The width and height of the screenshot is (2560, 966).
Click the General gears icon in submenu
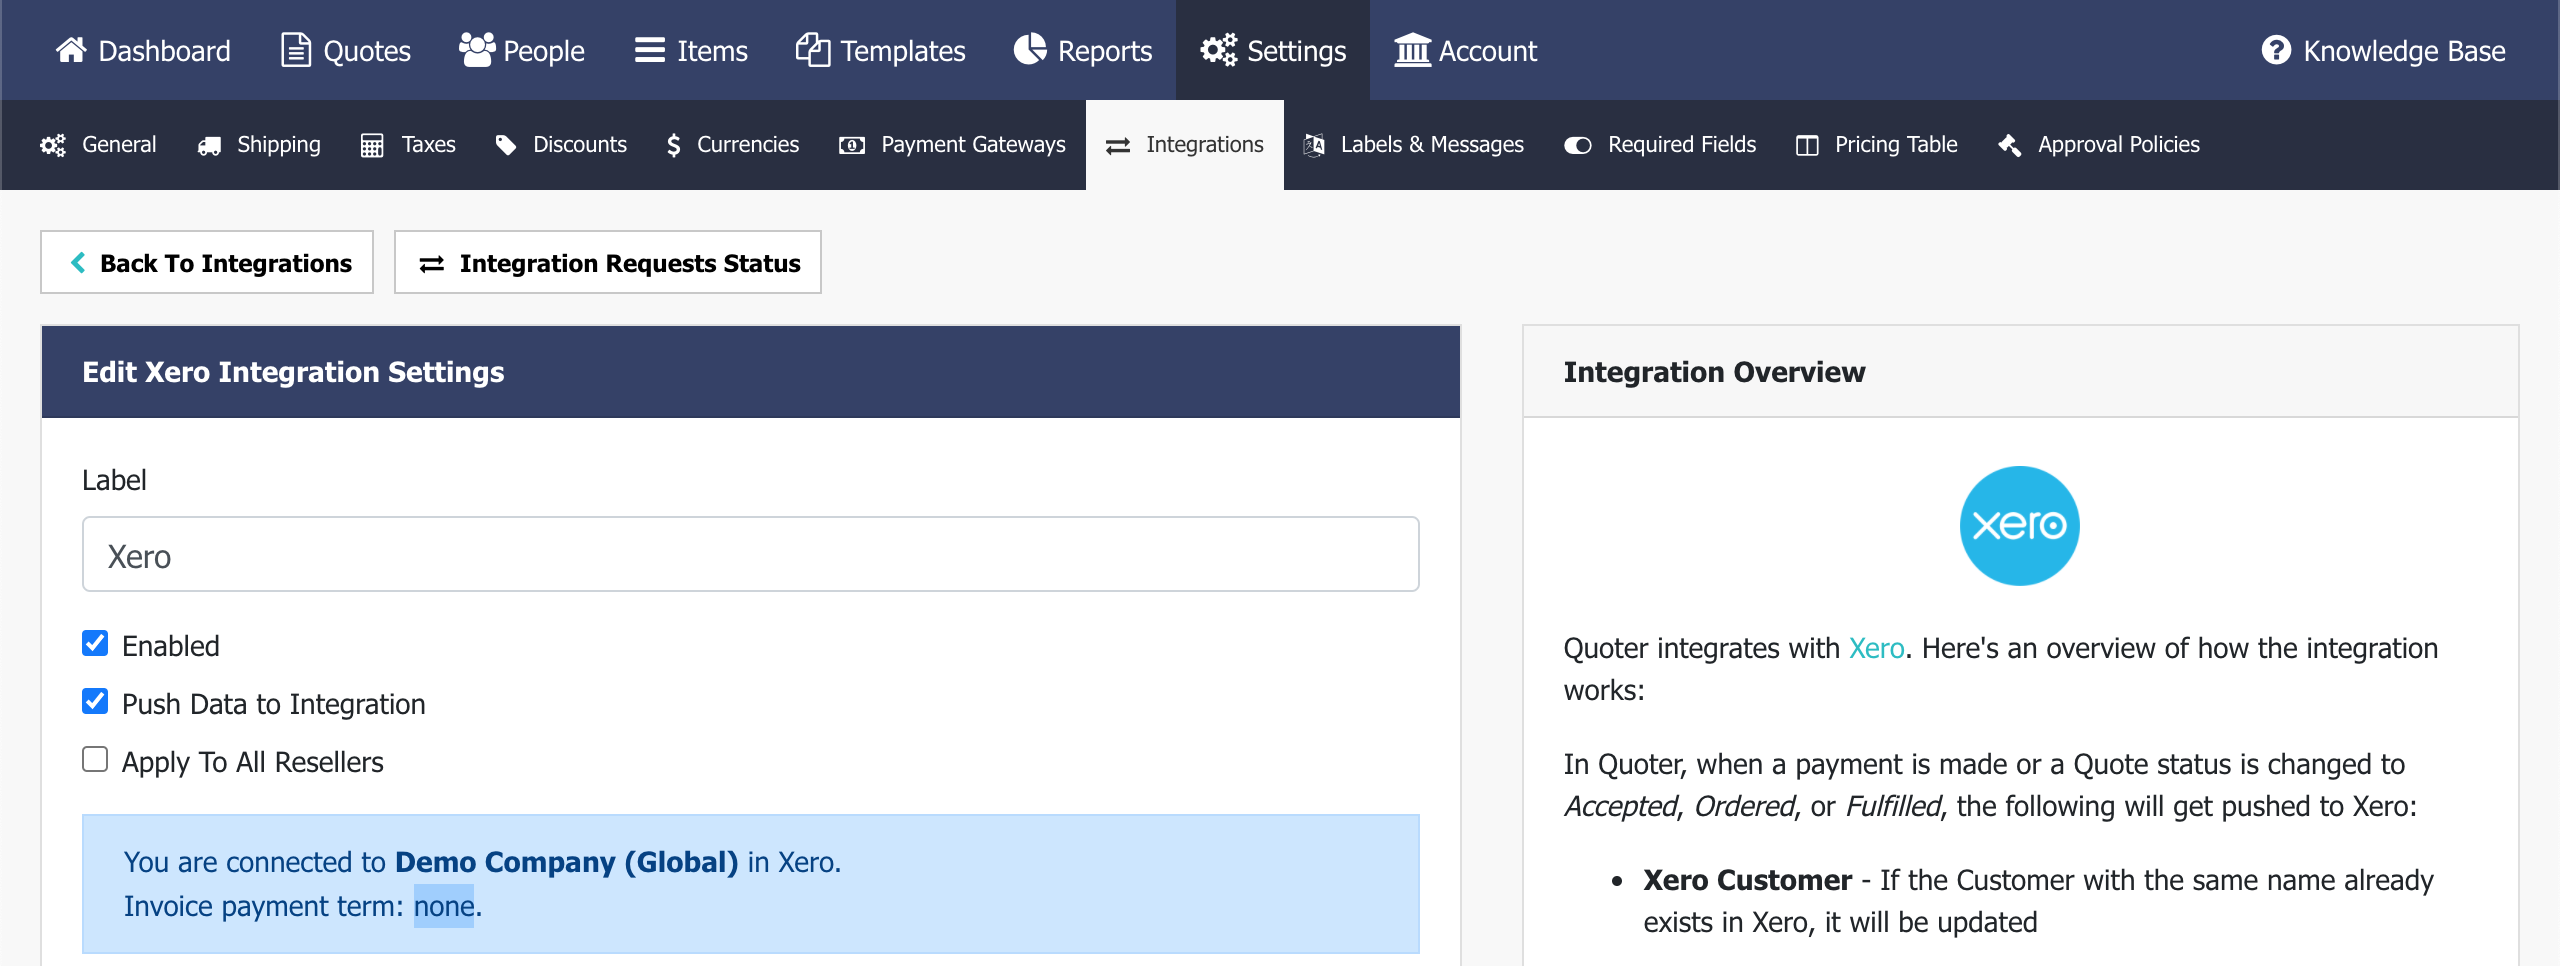(53, 145)
